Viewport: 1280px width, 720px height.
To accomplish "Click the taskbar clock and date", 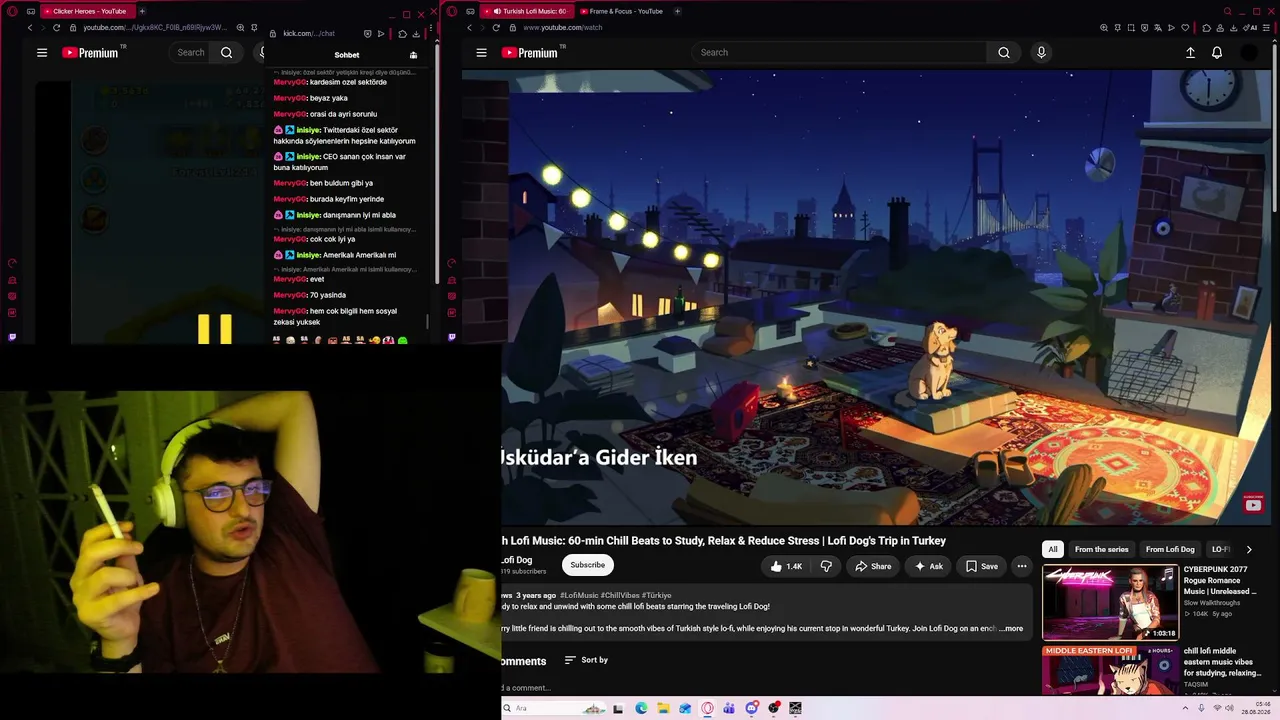I will [x=1256, y=708].
